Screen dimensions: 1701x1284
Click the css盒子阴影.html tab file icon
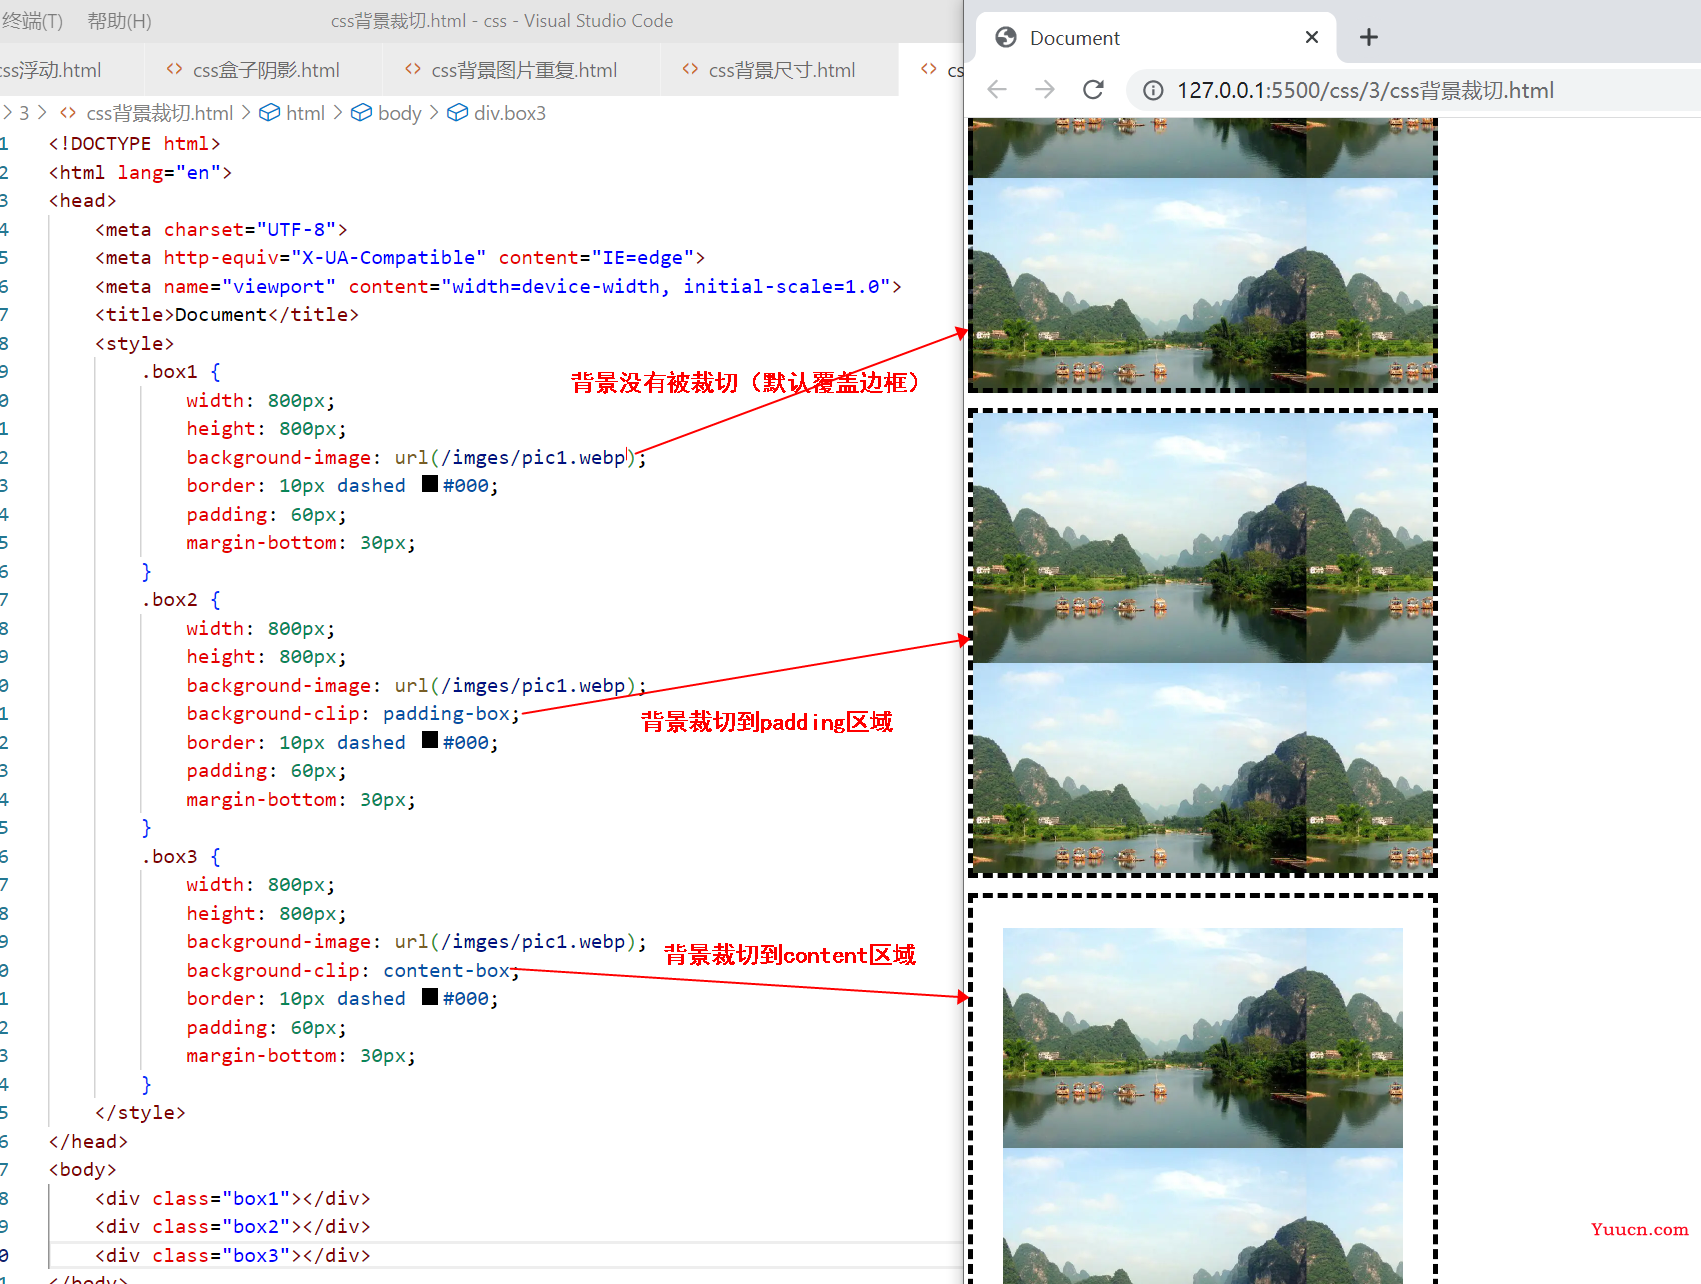[x=174, y=69]
